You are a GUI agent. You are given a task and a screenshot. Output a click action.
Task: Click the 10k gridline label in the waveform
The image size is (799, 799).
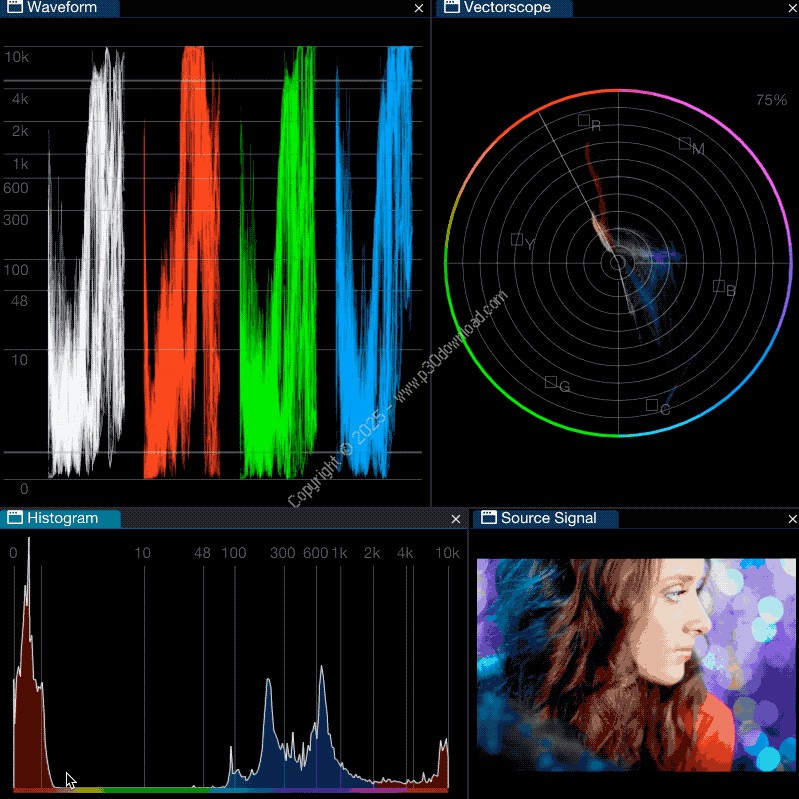[17, 58]
